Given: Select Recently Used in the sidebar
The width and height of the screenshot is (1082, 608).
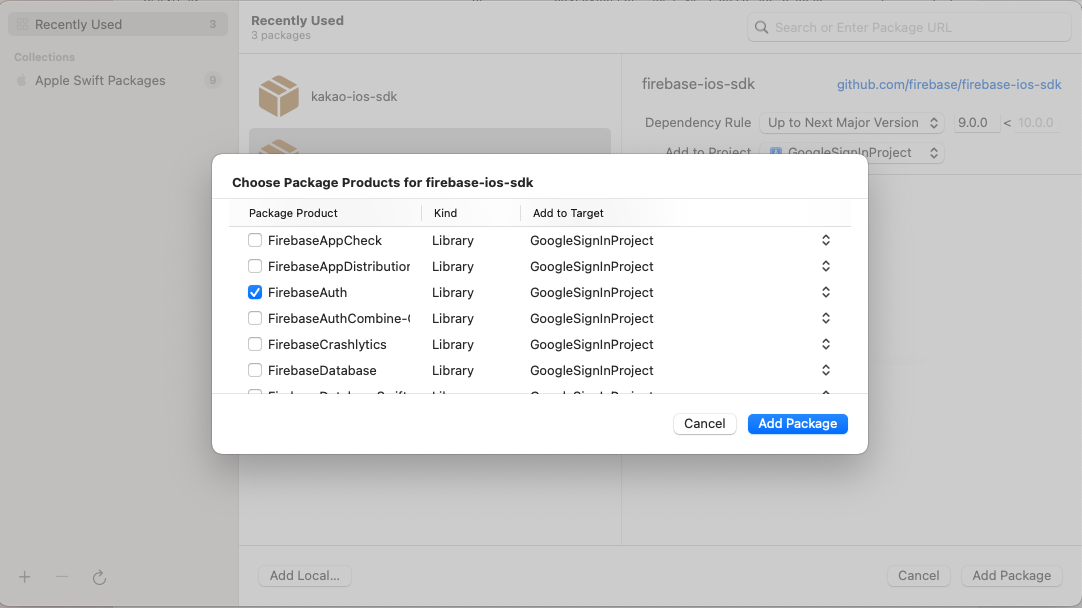Looking at the screenshot, I should pyautogui.click(x=117, y=24).
